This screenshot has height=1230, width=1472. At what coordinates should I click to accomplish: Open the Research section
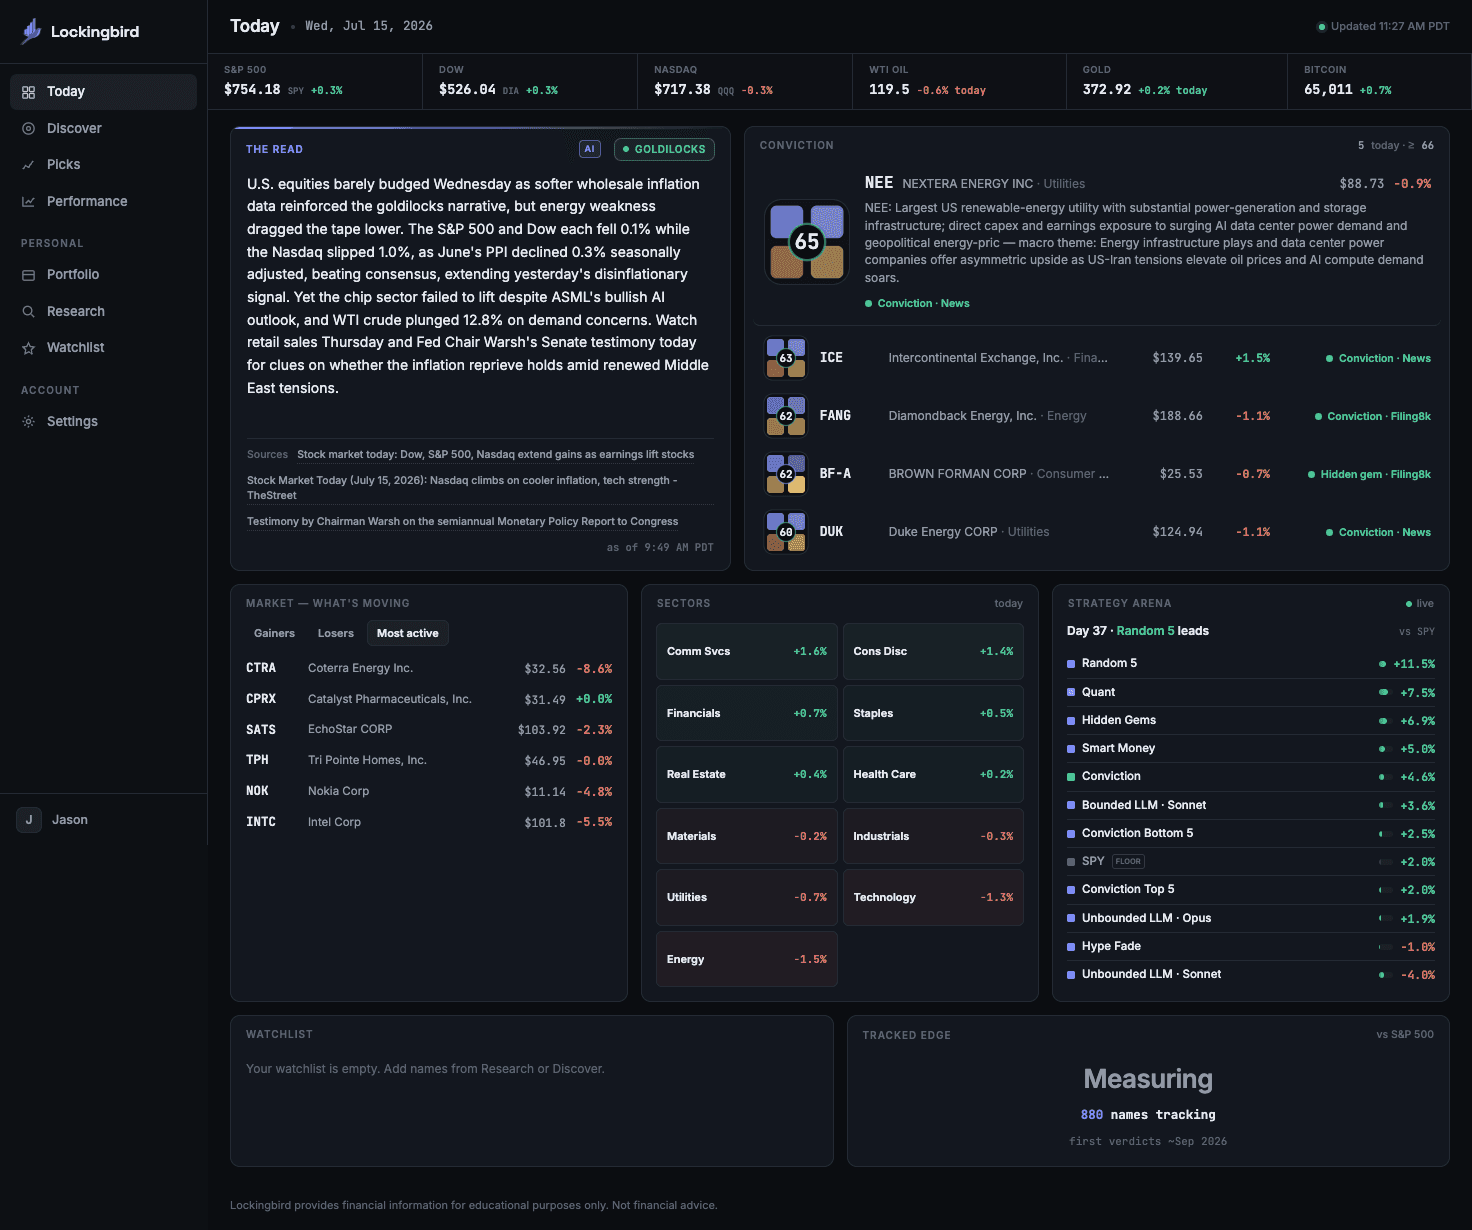(103, 311)
